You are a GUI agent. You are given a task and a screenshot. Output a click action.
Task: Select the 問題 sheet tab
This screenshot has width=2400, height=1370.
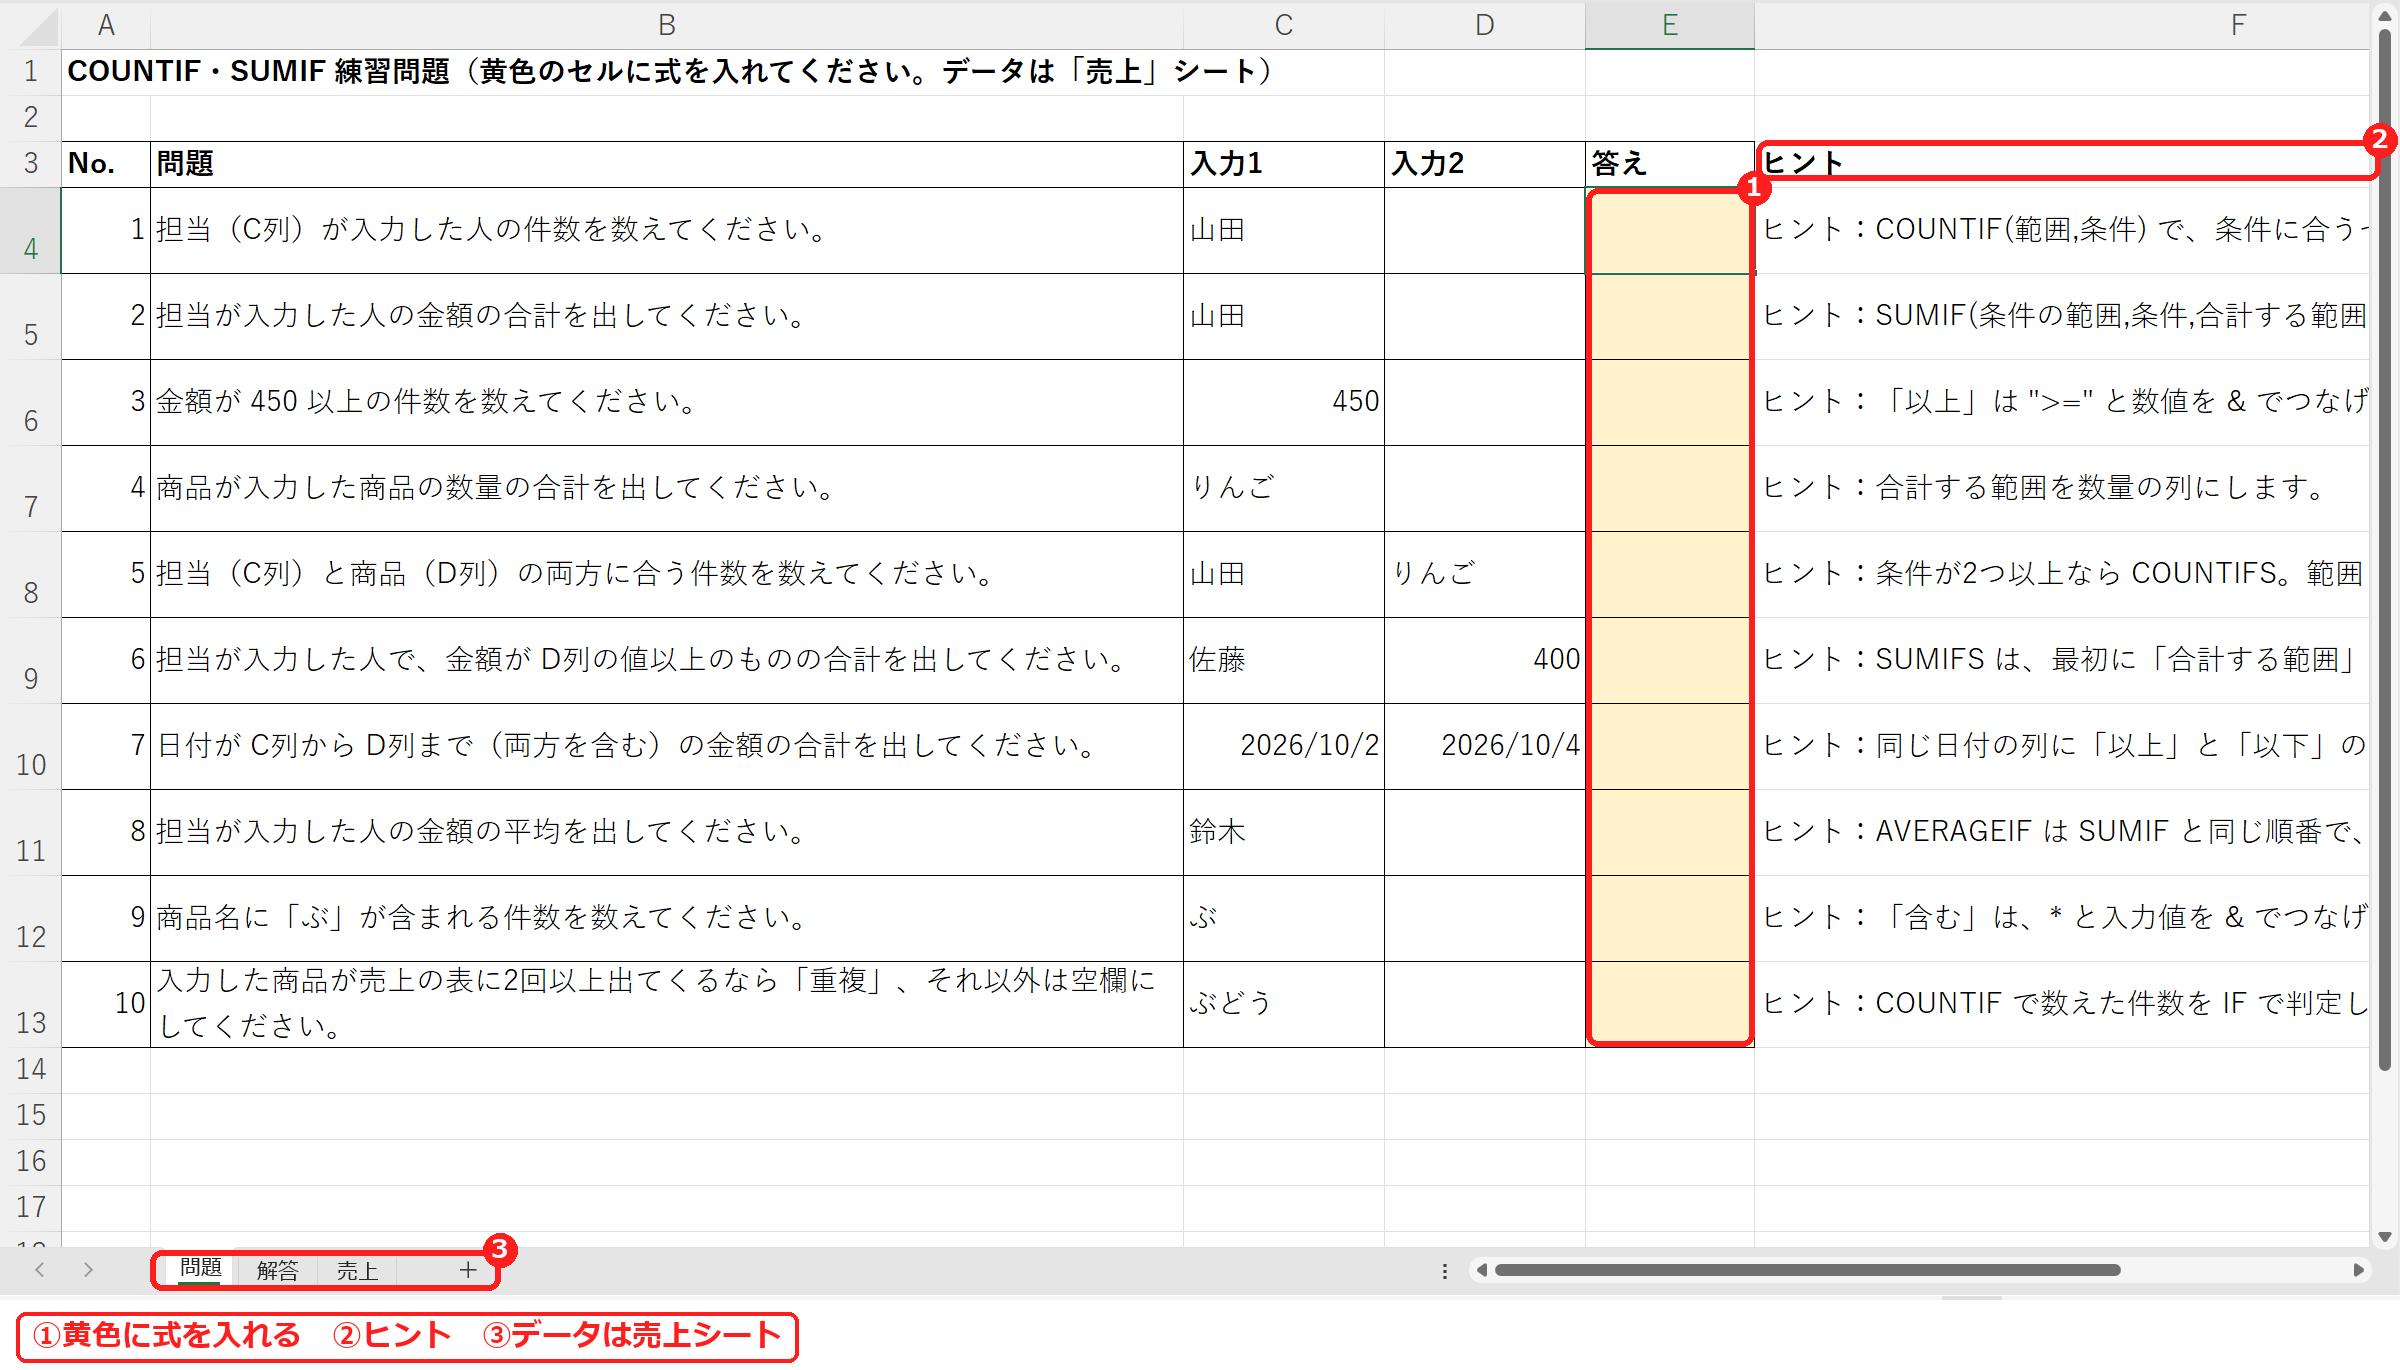click(x=200, y=1269)
